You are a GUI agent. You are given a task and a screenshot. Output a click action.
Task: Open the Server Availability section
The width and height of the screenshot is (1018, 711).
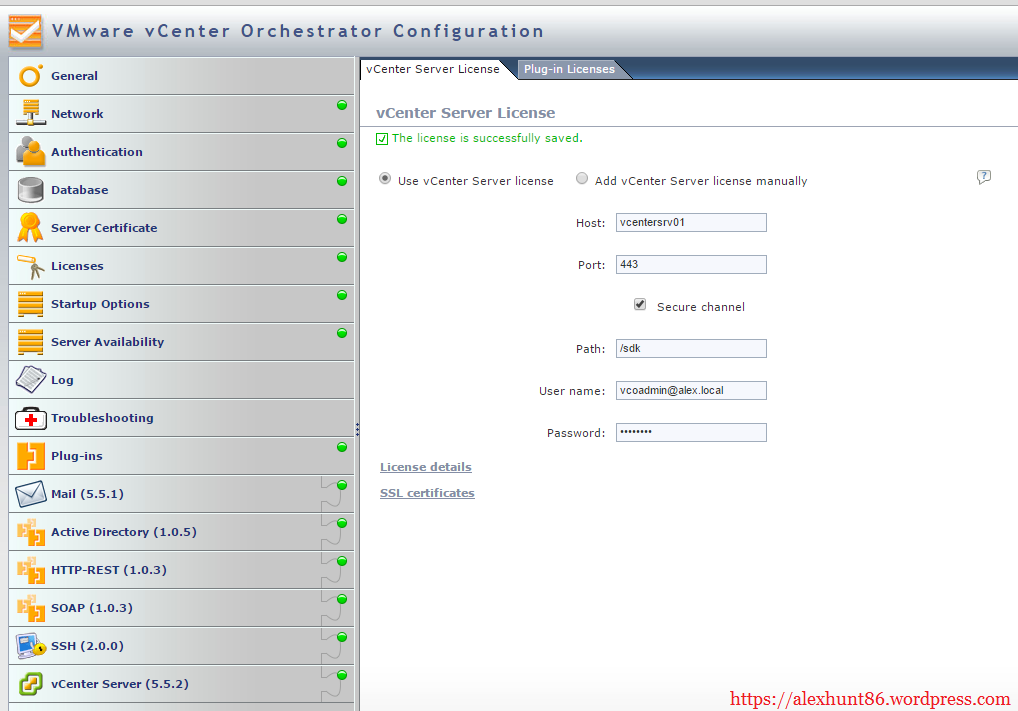181,342
